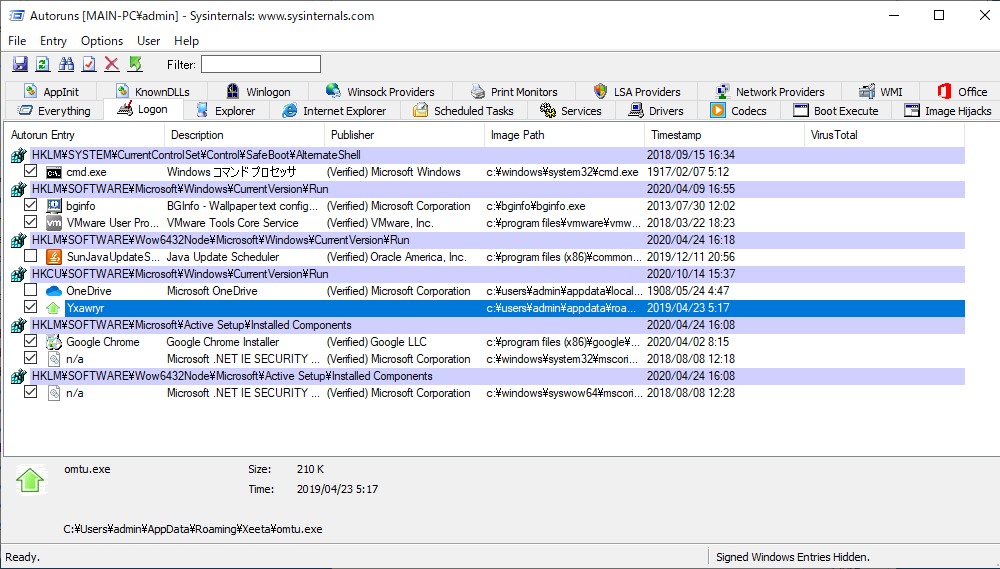Sort by the Description column header
Image resolution: width=1000 pixels, height=569 pixels.
coord(244,135)
